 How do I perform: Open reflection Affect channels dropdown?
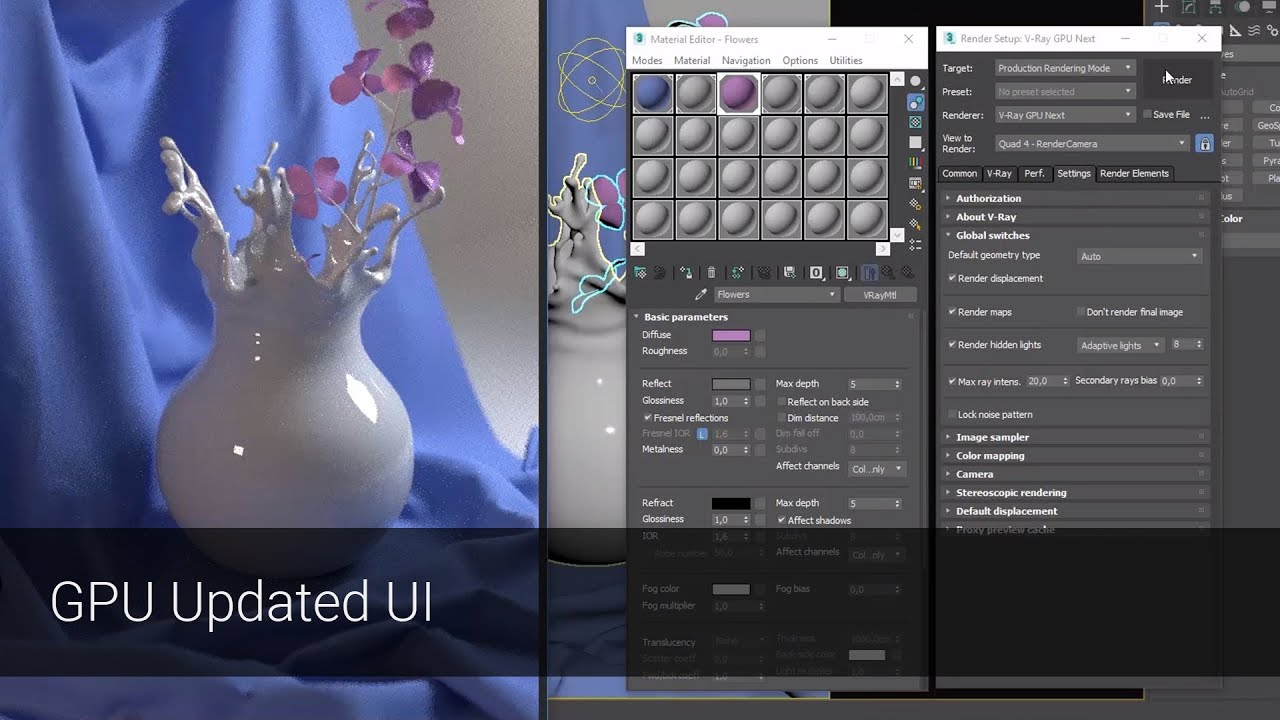[877, 469]
